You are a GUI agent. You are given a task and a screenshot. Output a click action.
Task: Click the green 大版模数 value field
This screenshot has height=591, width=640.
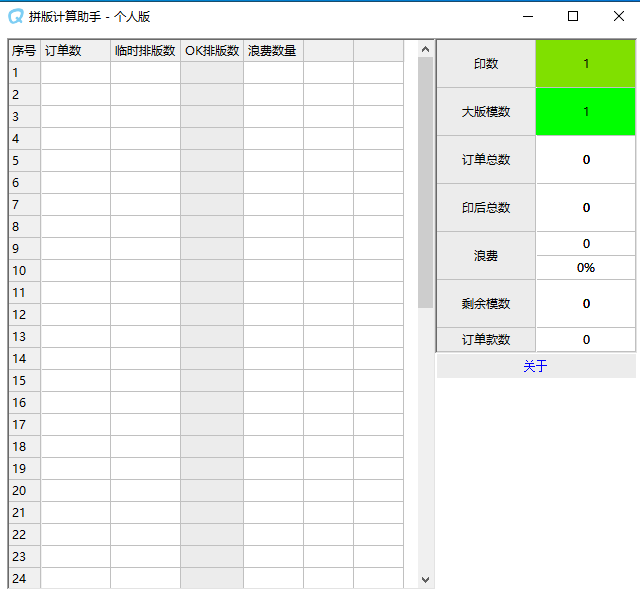585,112
